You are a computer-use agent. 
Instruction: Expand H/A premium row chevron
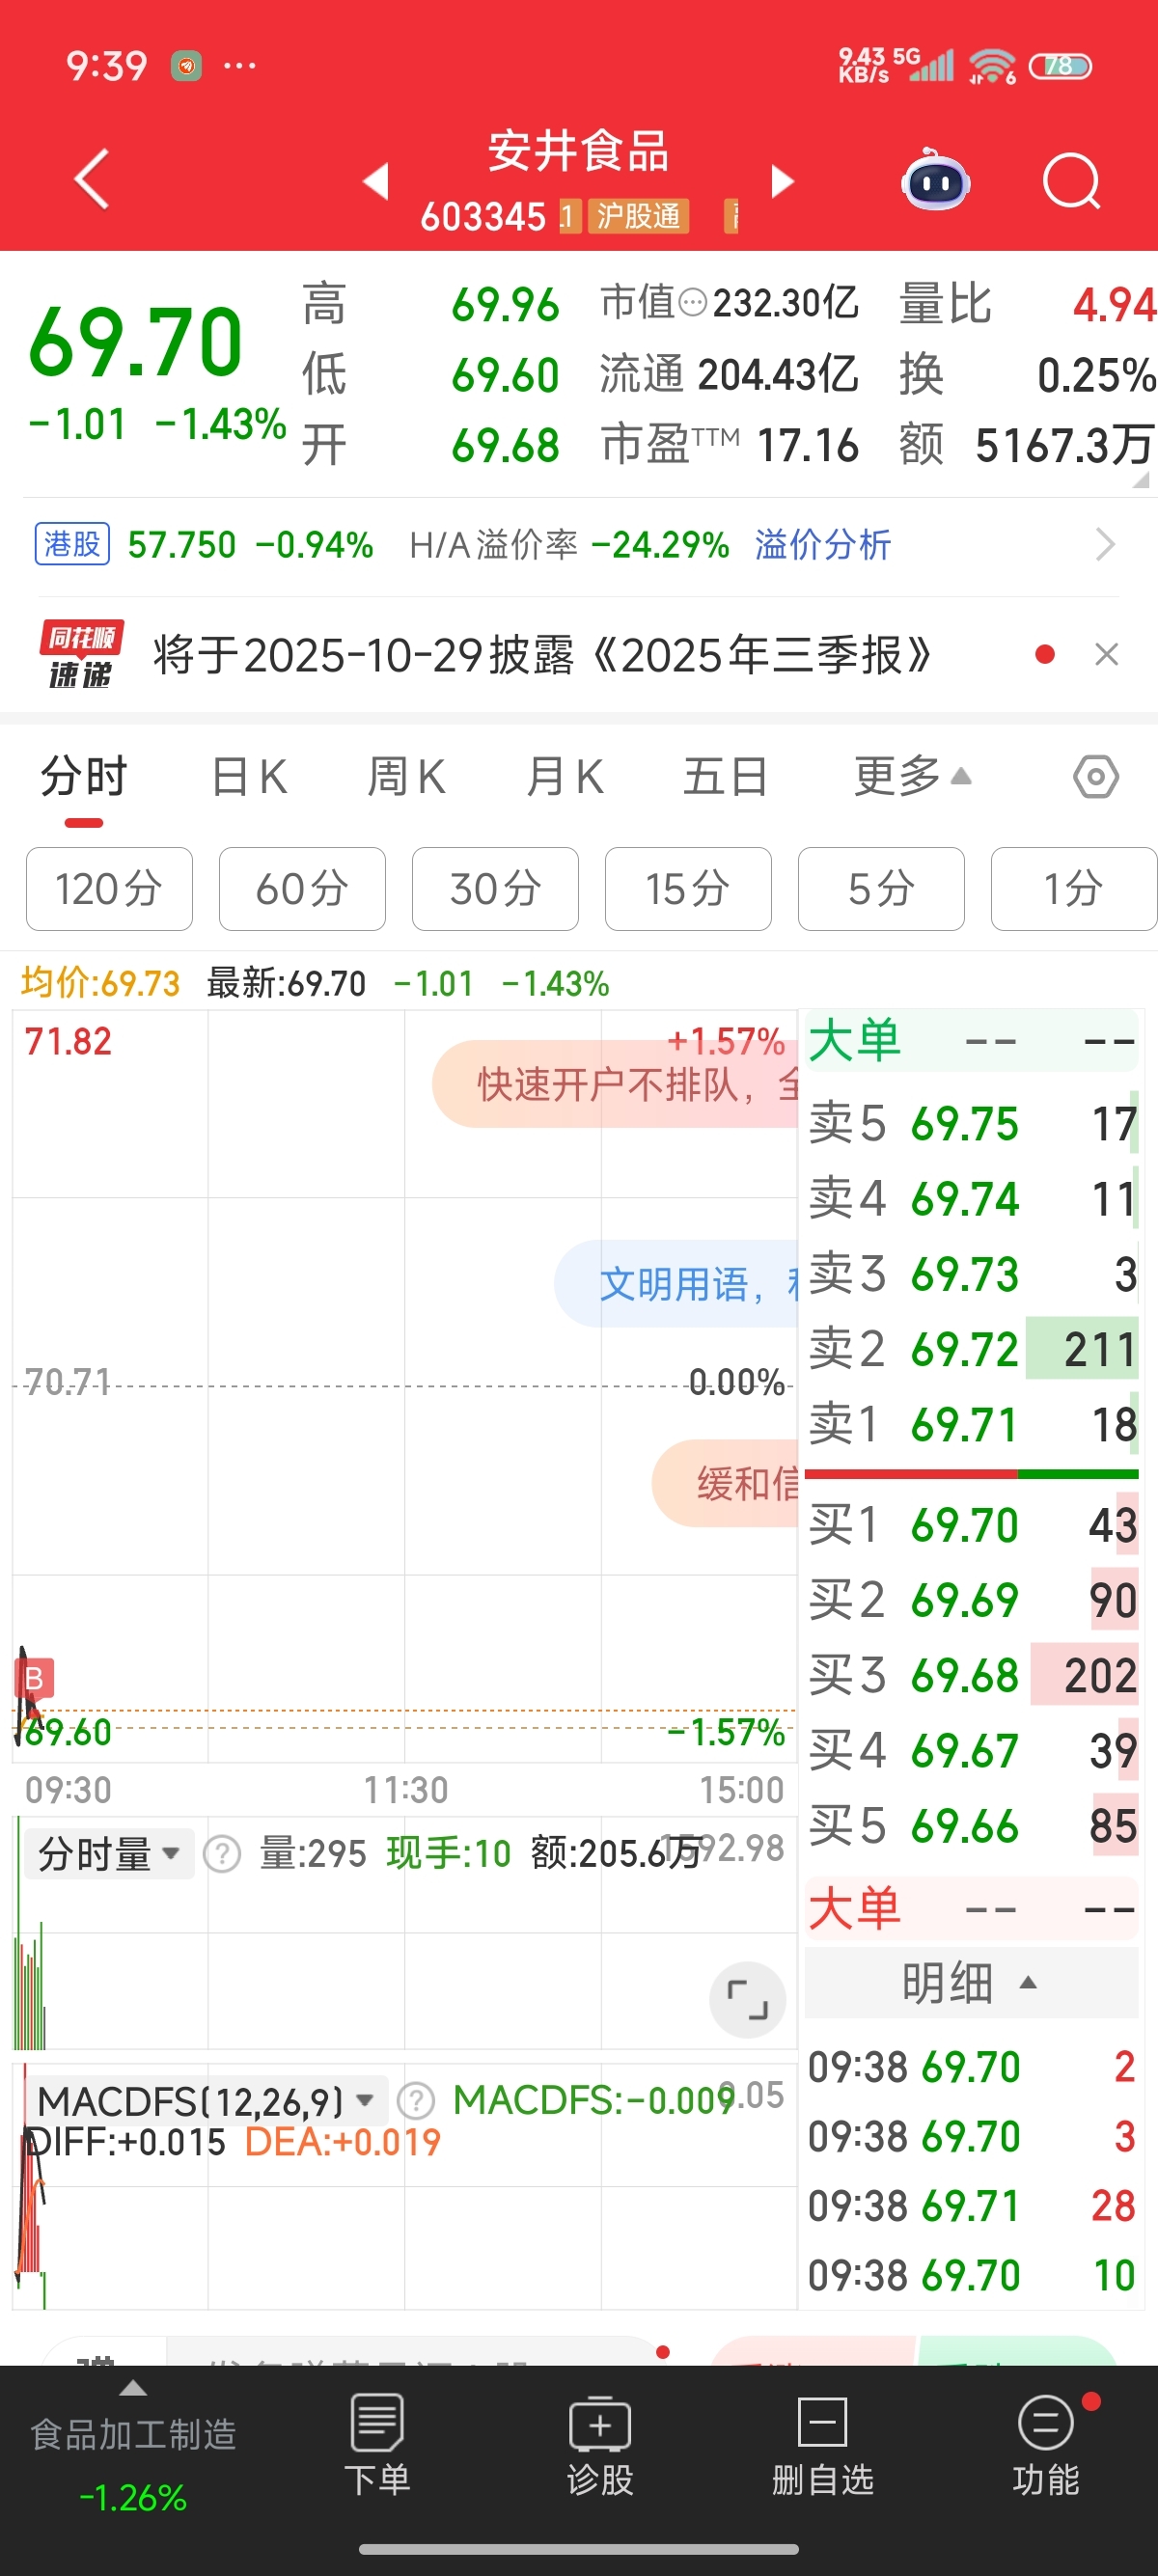[1105, 545]
